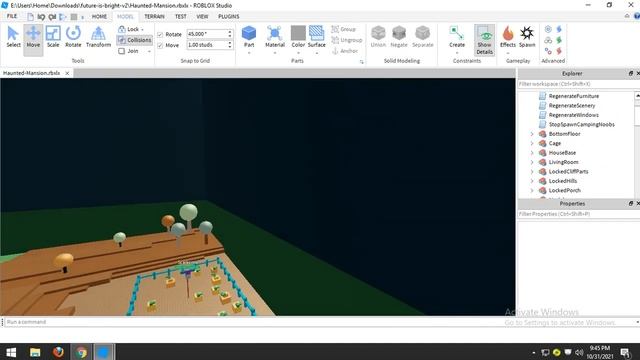Ungroup the selected model
This screenshot has width=640, height=360.
click(347, 40)
